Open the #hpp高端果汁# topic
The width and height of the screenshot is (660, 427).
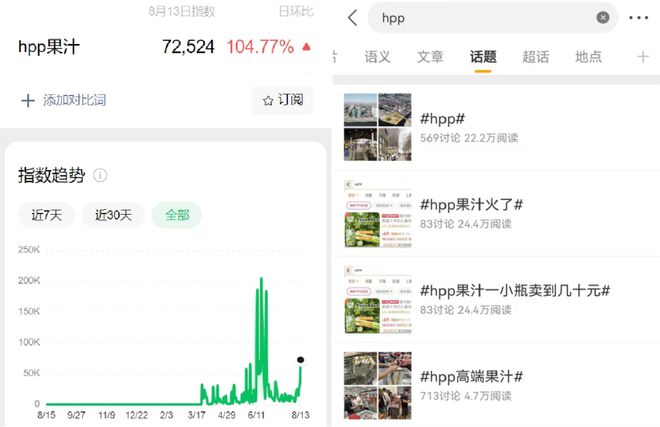[x=496, y=385]
